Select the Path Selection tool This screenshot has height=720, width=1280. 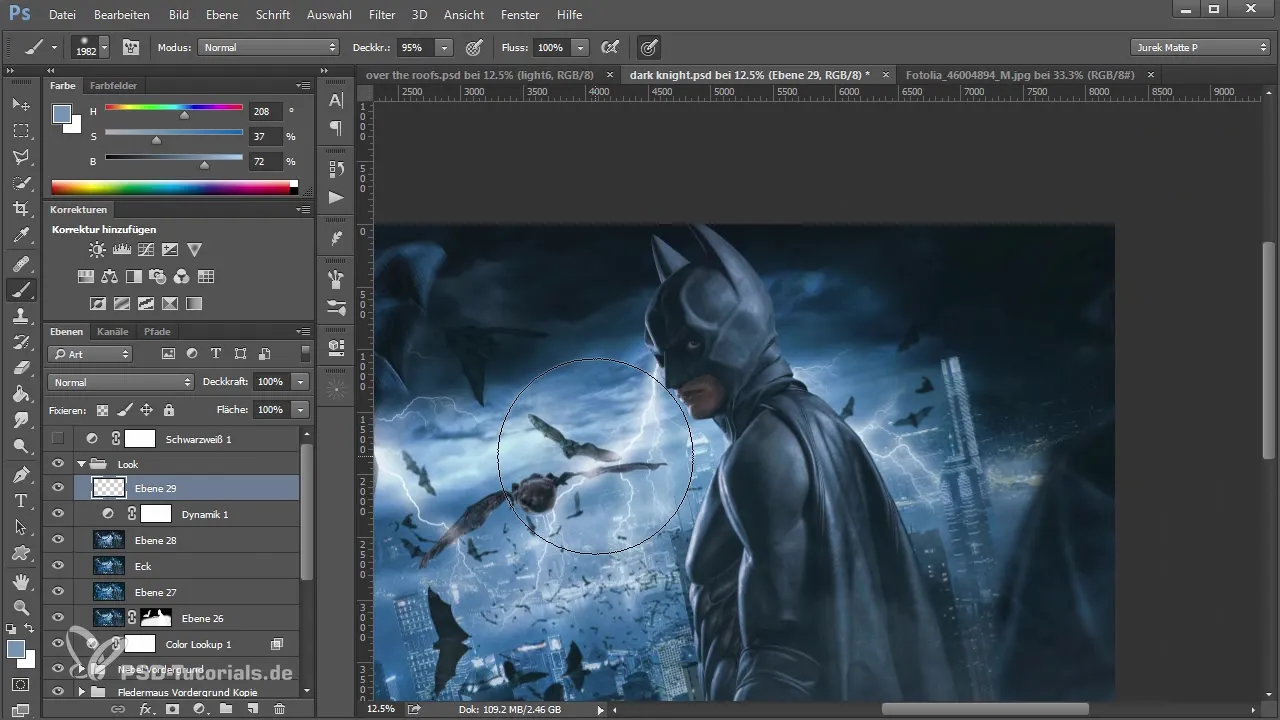point(21,526)
